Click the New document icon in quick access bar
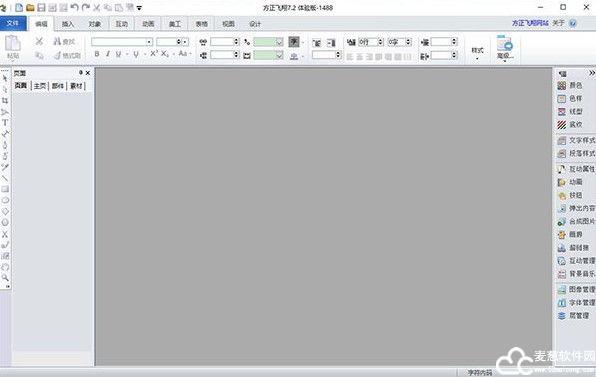Screen dimensions: 596x377 (x=19, y=7)
